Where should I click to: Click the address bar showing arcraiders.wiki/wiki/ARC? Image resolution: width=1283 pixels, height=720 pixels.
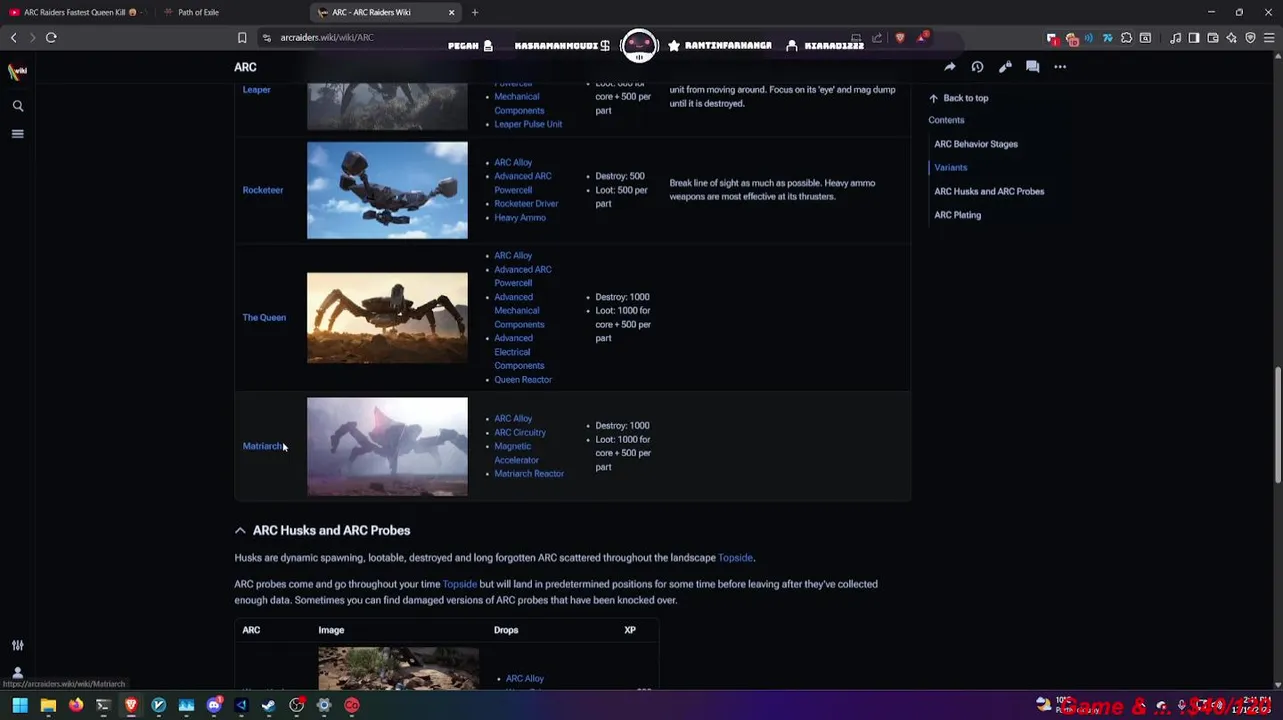pos(326,38)
